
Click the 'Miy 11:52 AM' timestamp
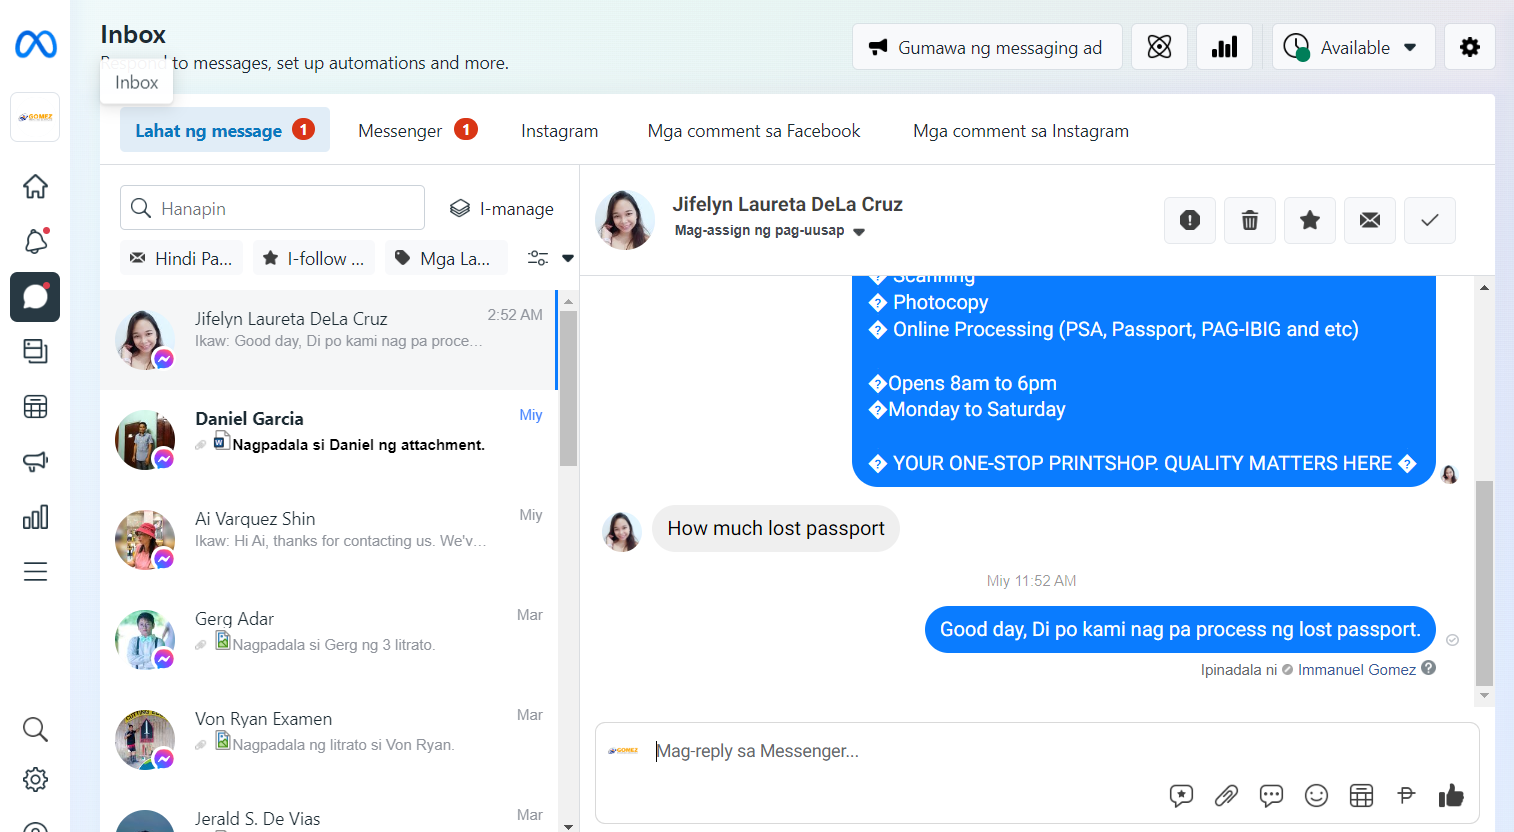pyautogui.click(x=1032, y=581)
